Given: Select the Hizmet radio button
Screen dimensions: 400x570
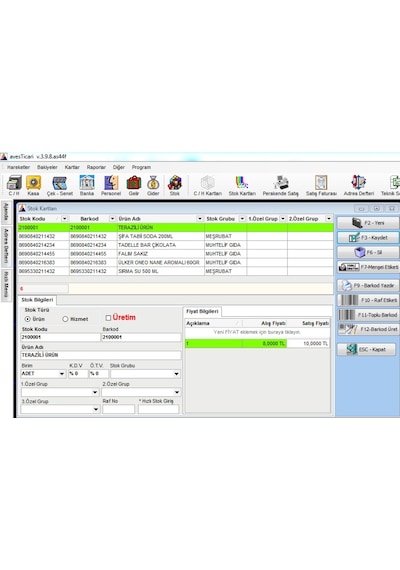Looking at the screenshot, I should [x=65, y=319].
